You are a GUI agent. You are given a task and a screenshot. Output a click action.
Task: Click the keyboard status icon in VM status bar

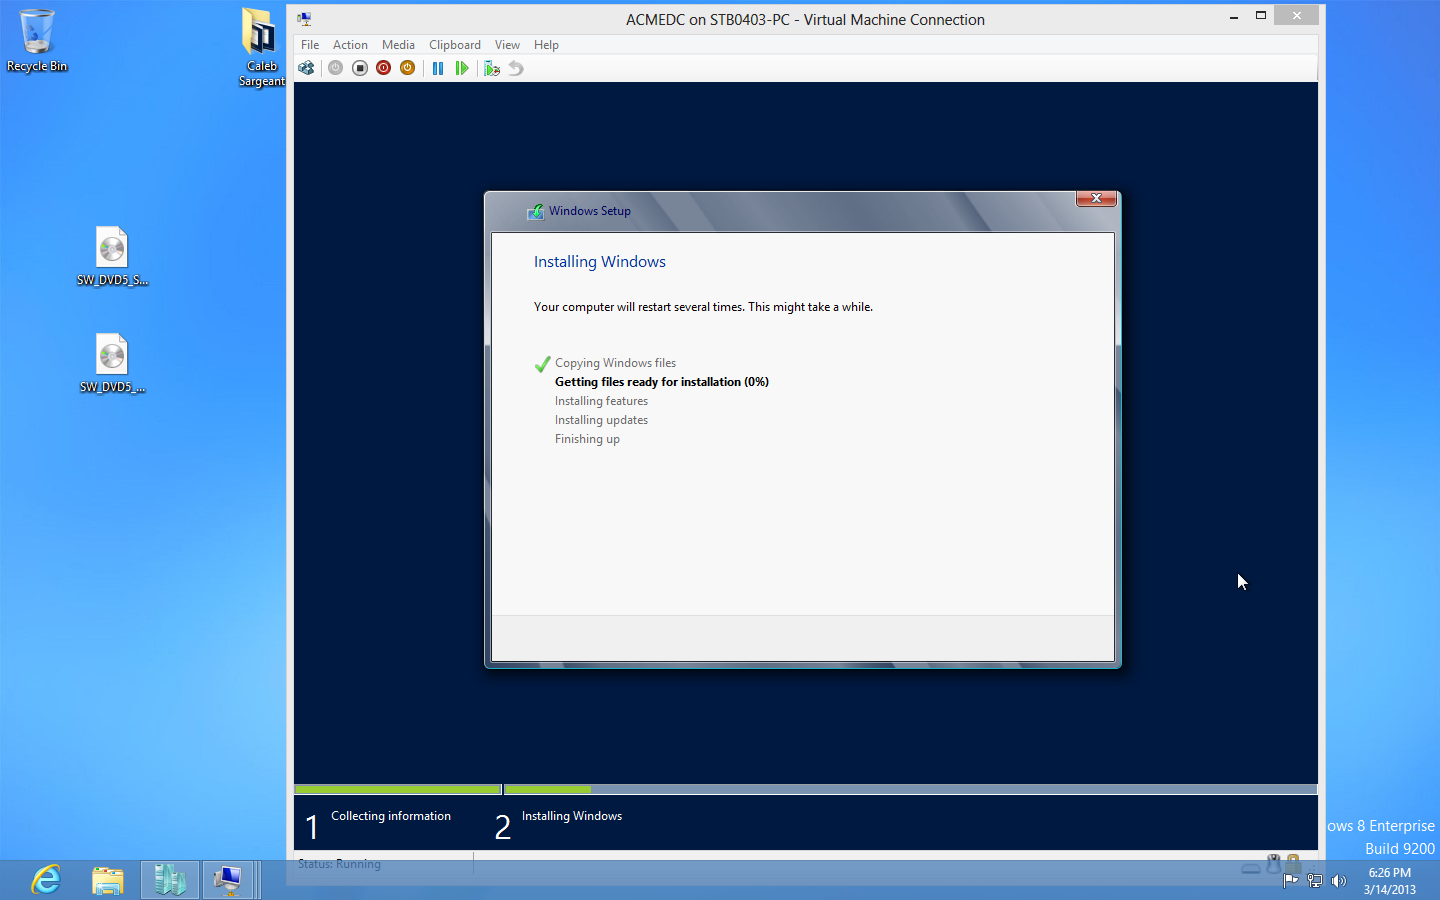1251,867
